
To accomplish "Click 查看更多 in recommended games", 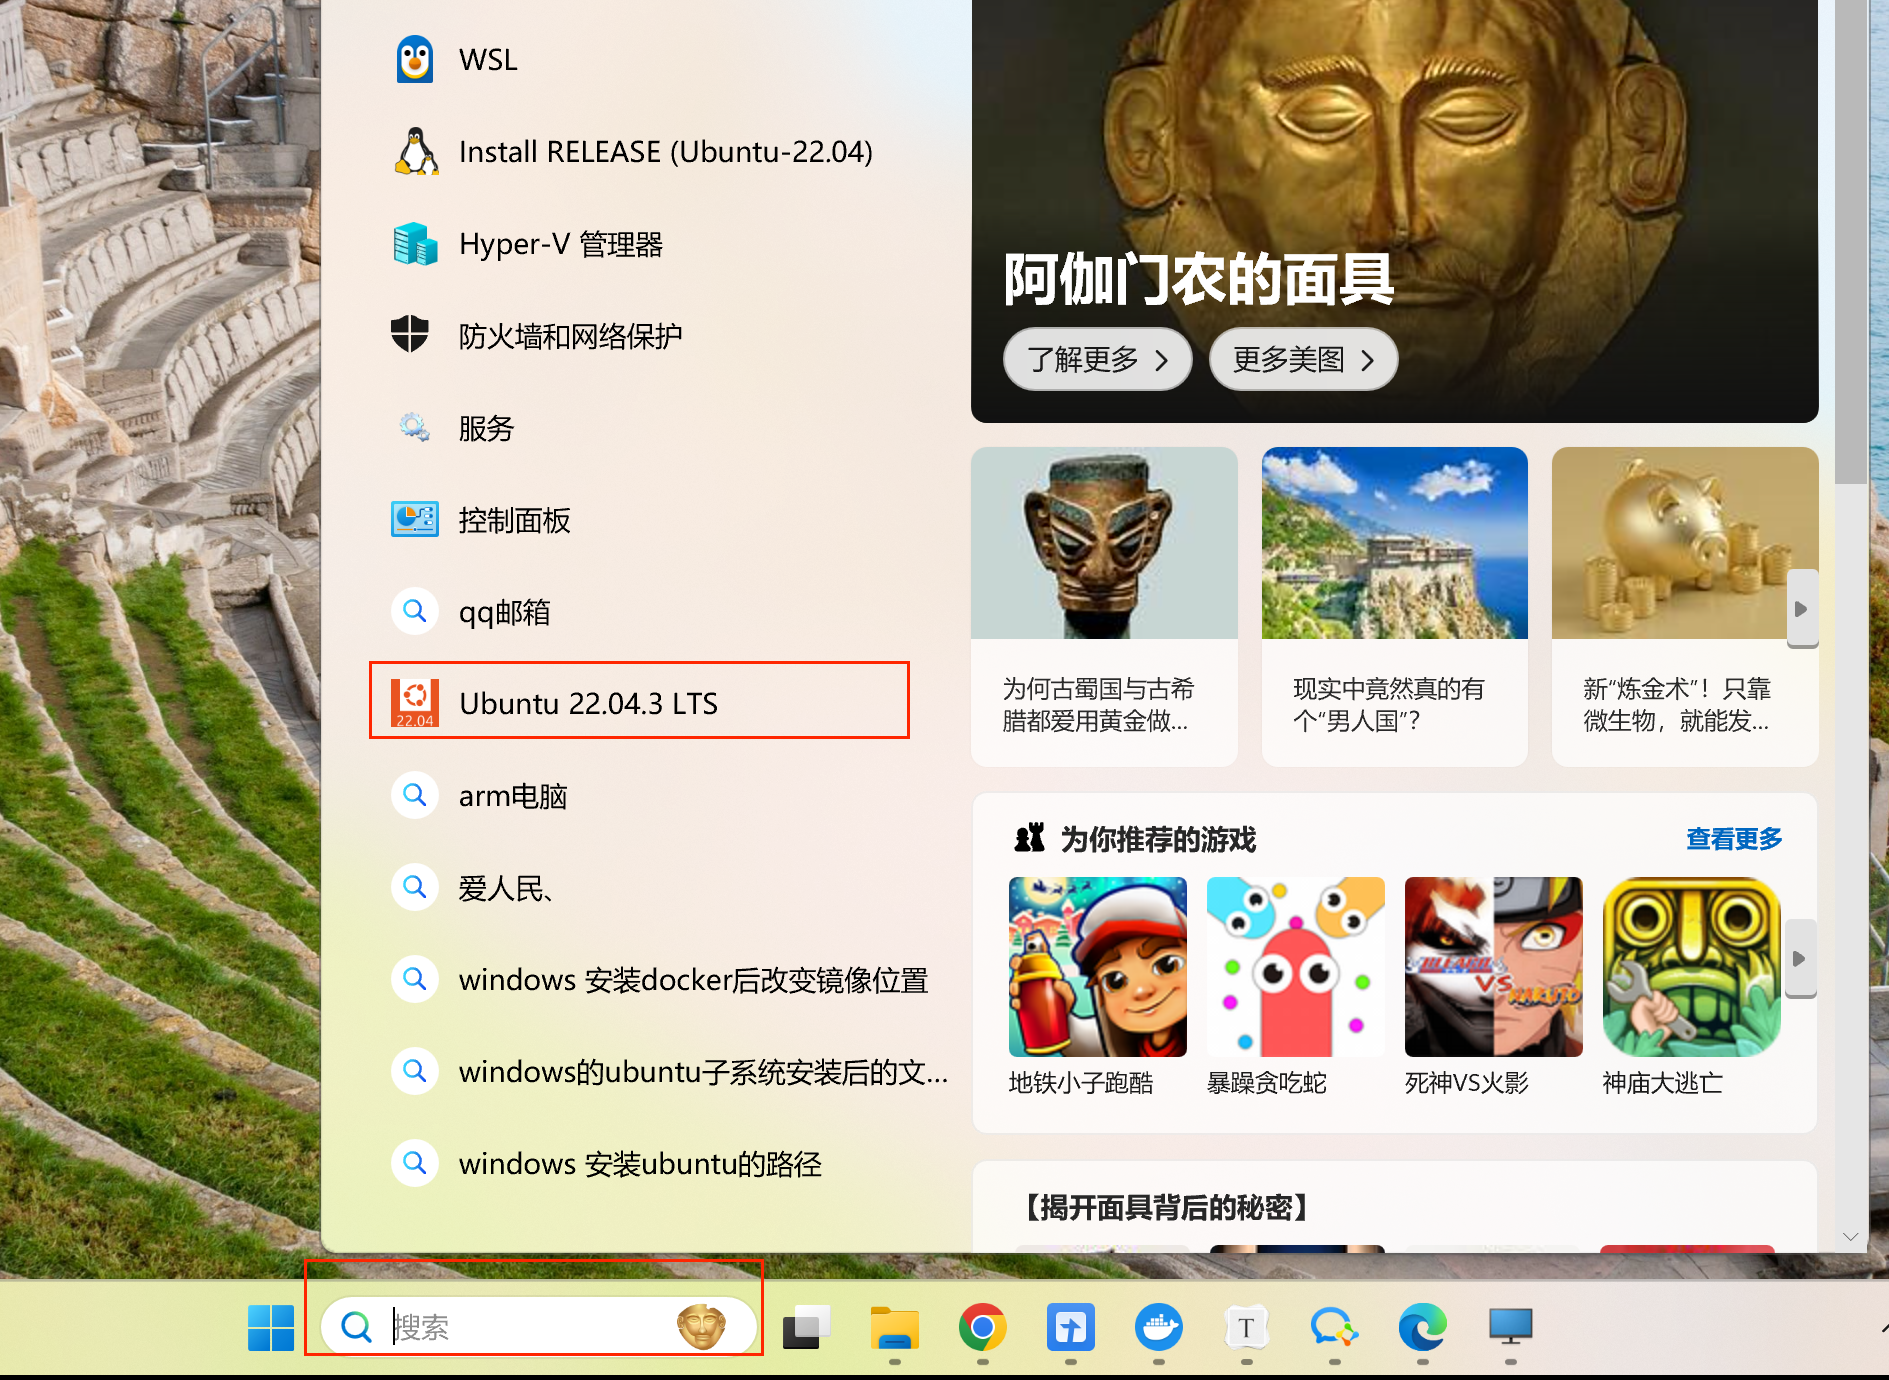I will 1734,839.
